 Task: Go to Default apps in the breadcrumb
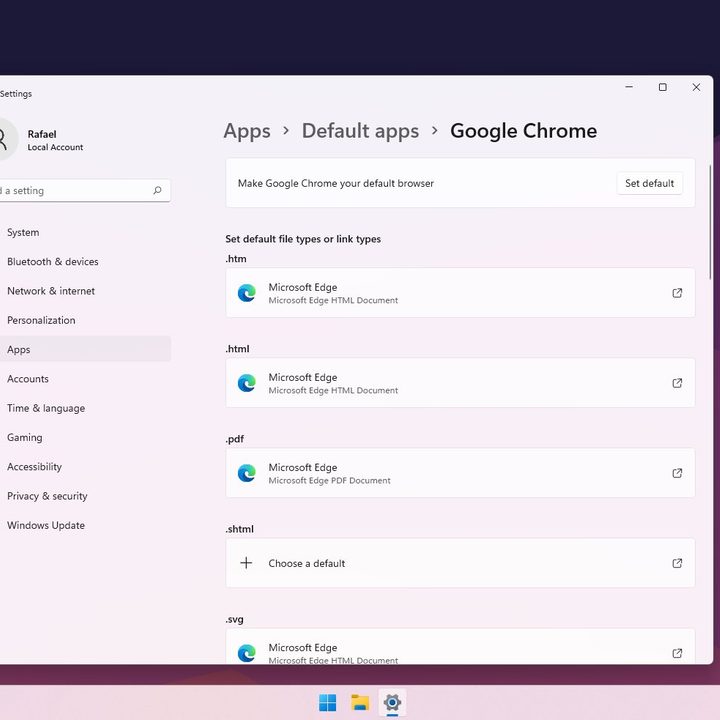360,131
